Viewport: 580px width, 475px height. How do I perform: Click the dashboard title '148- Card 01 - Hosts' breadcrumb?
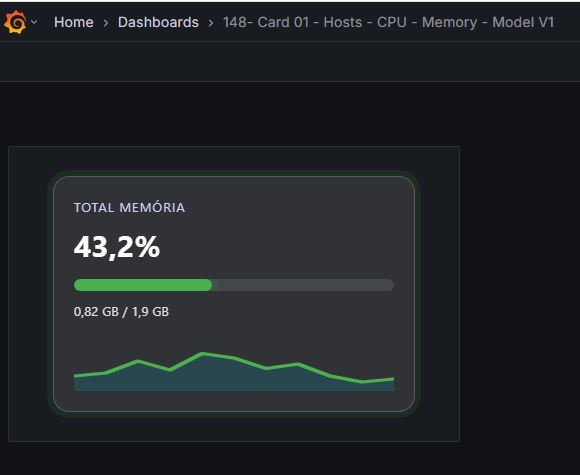tap(388, 23)
